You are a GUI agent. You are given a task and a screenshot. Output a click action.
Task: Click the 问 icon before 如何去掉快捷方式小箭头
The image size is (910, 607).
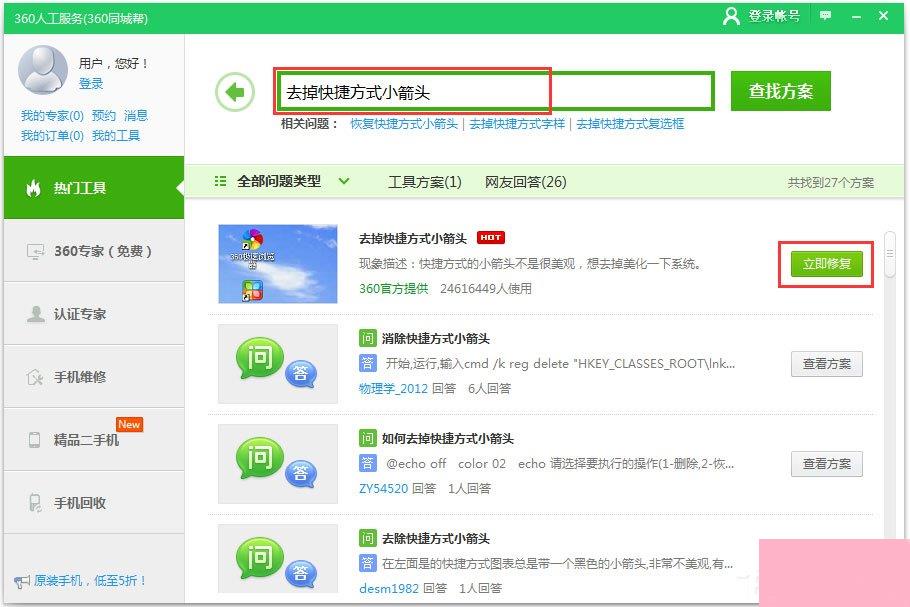[367, 438]
